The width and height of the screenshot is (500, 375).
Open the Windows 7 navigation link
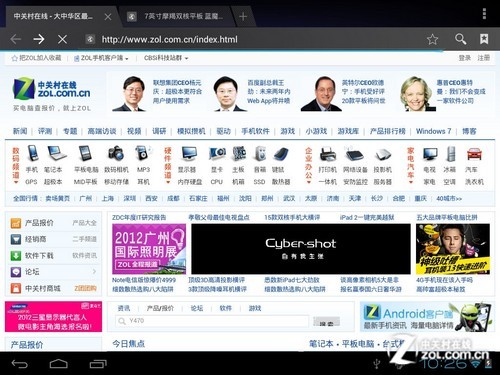click(433, 131)
